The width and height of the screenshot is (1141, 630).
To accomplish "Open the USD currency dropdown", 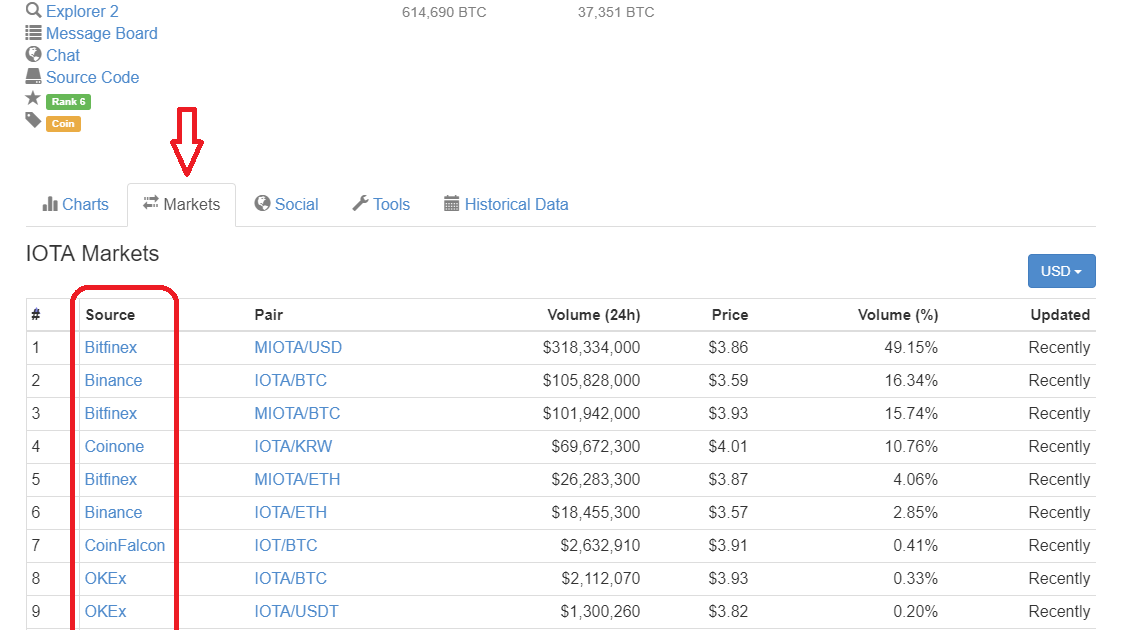I will pos(1061,271).
